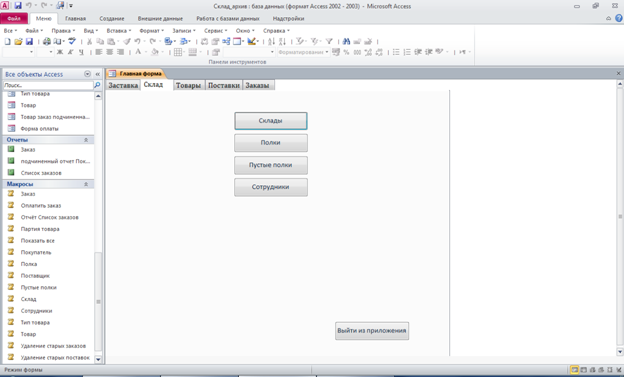This screenshot has width=624, height=377.
Task: Click the Percent style icon
Action: tap(346, 52)
